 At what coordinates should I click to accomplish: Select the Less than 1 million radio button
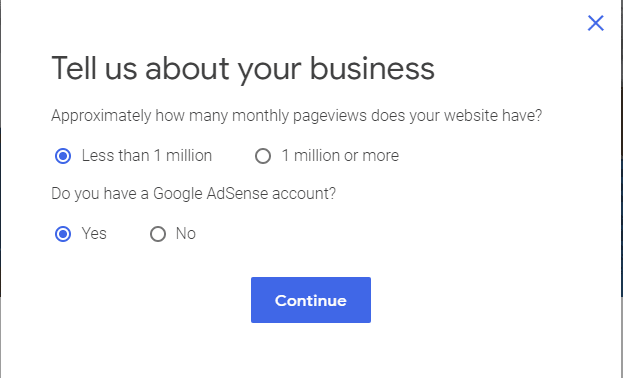tap(63, 156)
